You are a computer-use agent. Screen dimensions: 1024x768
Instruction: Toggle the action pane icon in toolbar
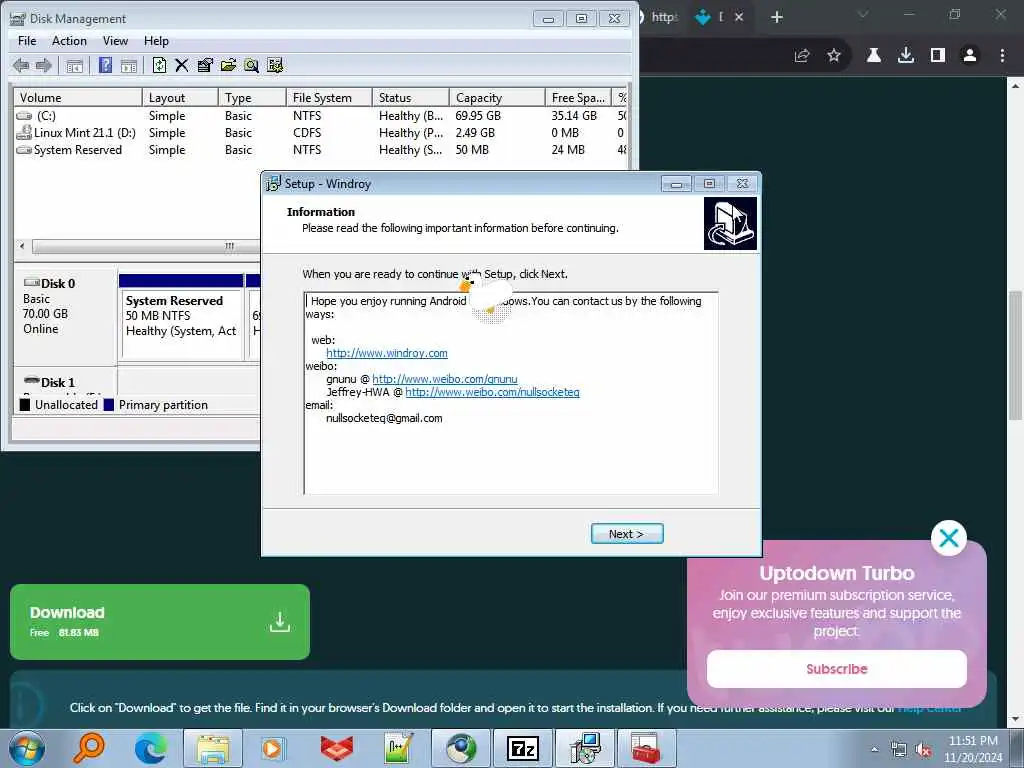[x=129, y=65]
